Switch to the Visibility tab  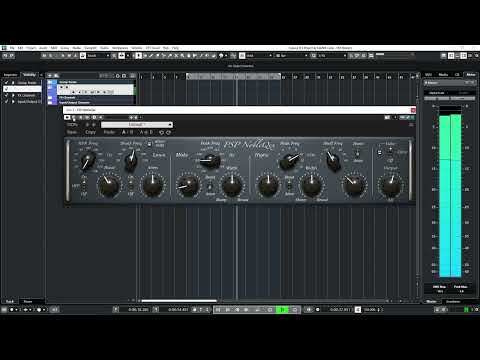point(29,75)
